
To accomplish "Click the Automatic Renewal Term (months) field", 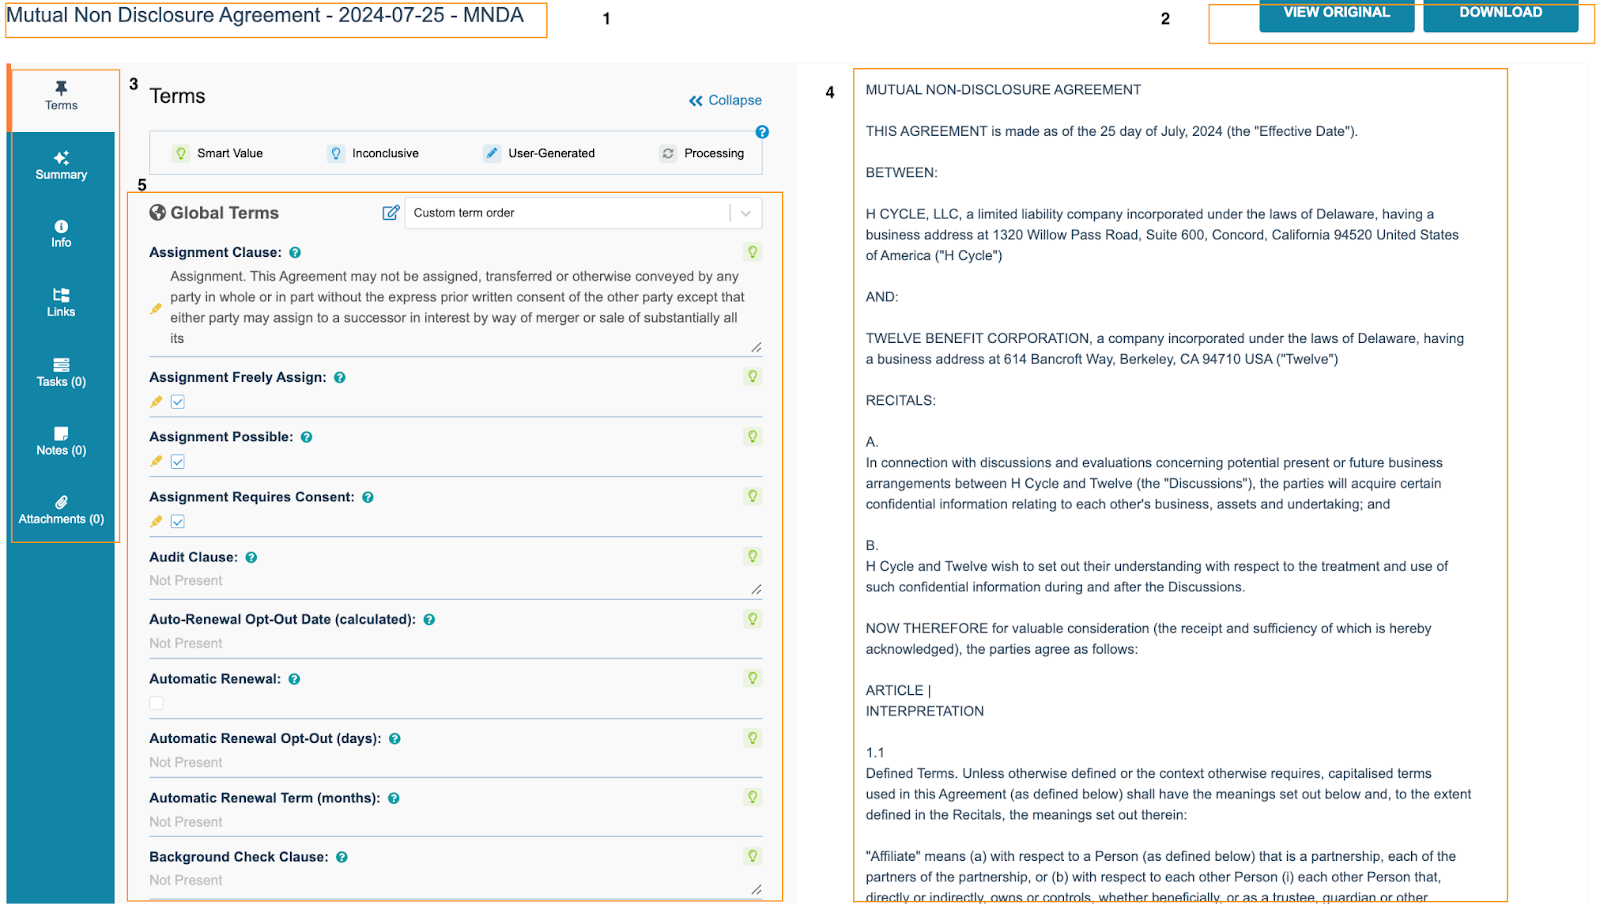I will (x=456, y=822).
